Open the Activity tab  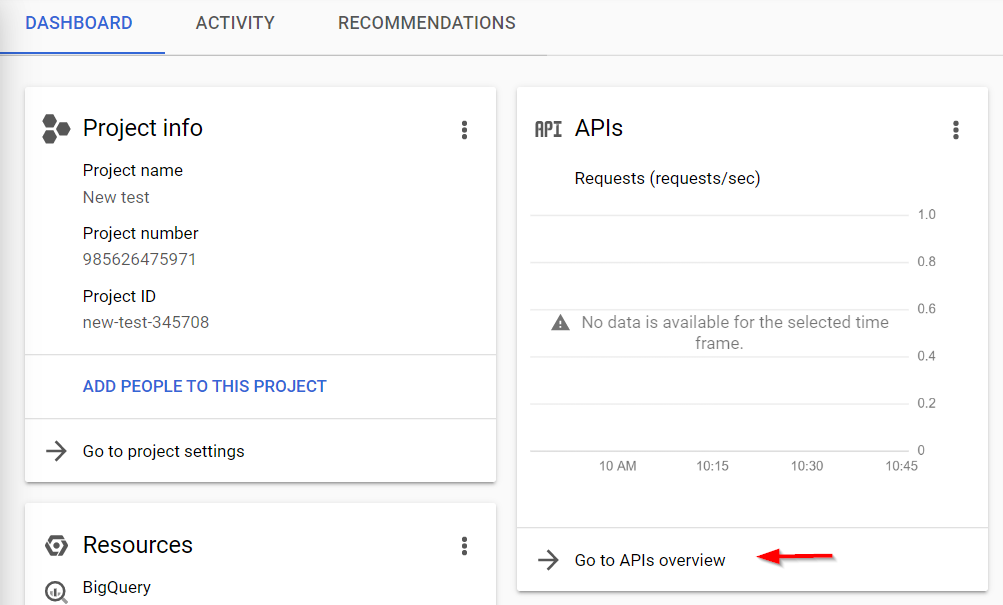pos(235,23)
